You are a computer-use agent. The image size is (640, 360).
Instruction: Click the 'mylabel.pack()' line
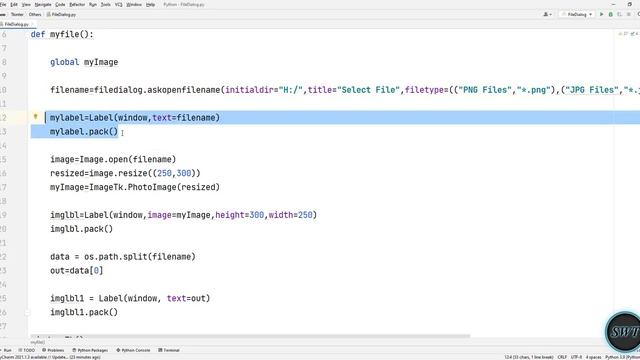84,132
